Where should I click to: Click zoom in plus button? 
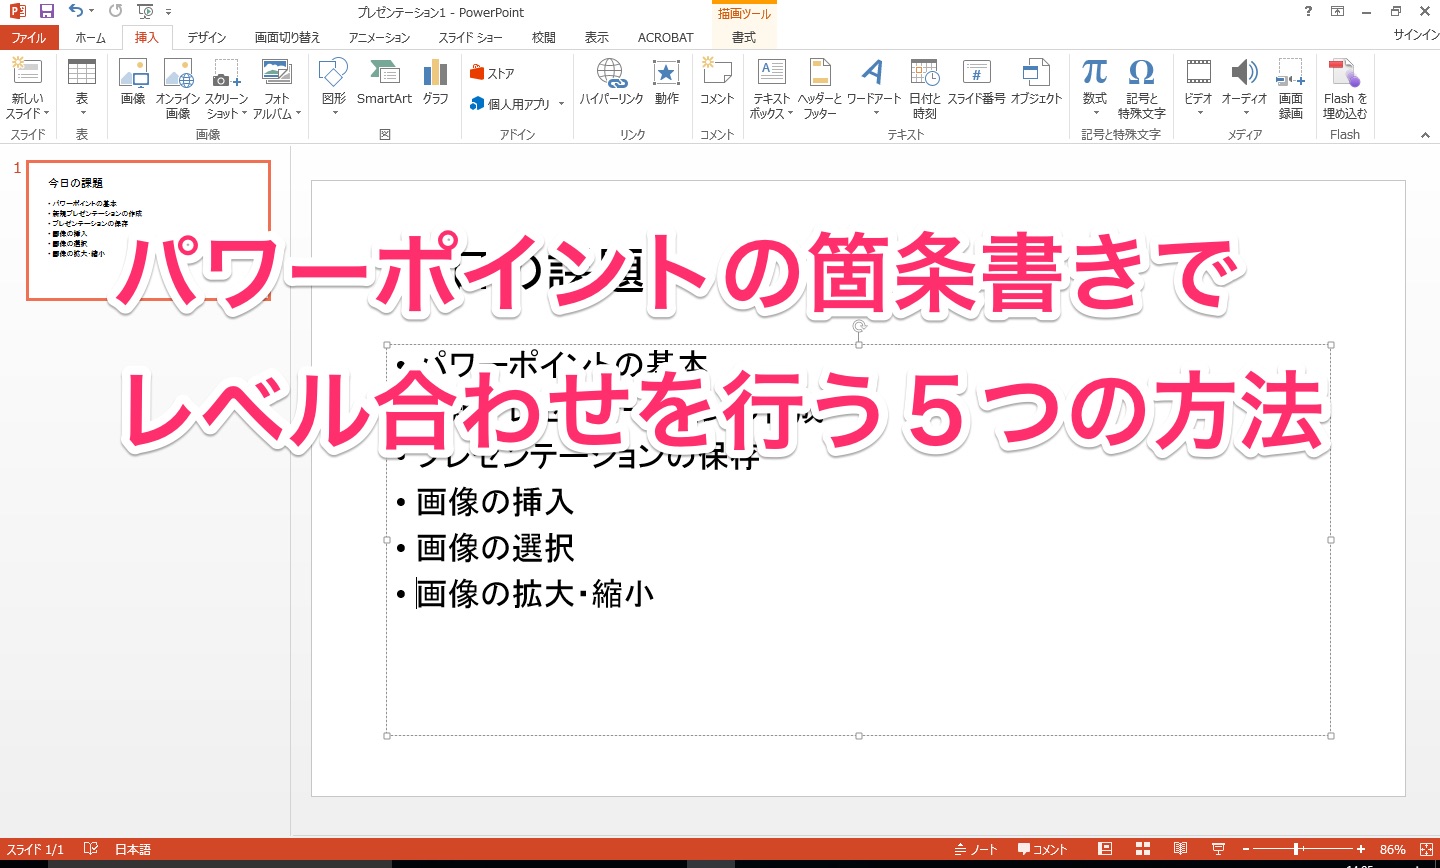tap(1361, 849)
